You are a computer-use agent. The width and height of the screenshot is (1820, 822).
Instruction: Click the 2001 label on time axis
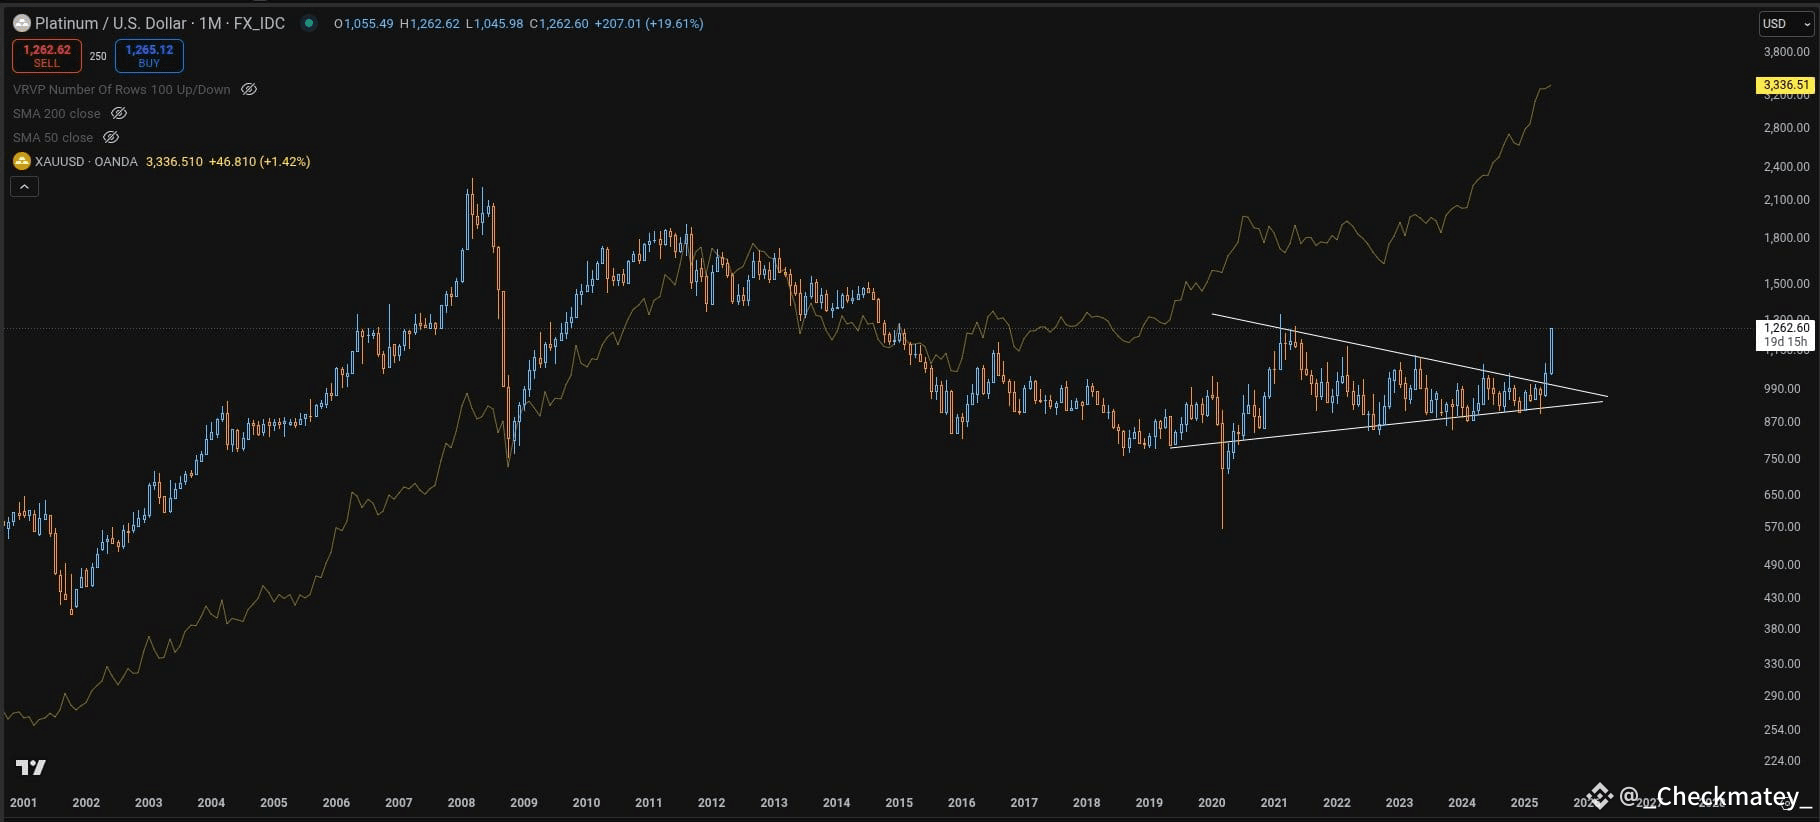tap(23, 803)
